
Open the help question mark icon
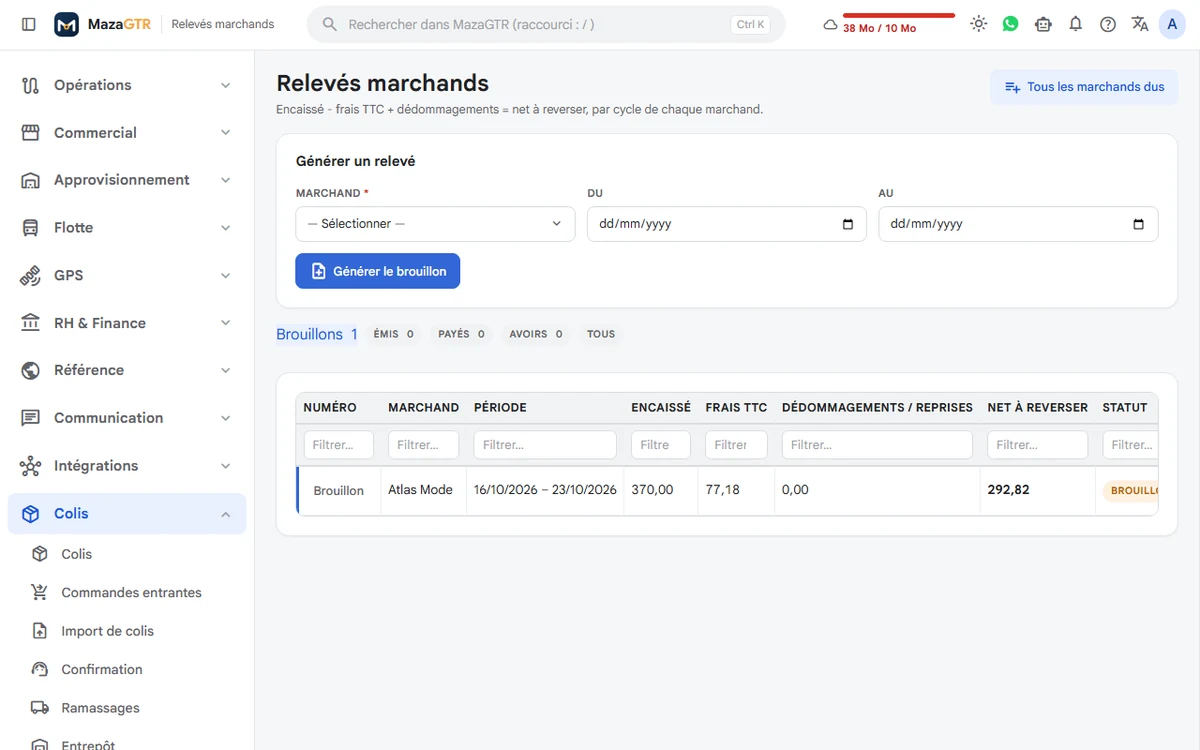click(x=1108, y=24)
